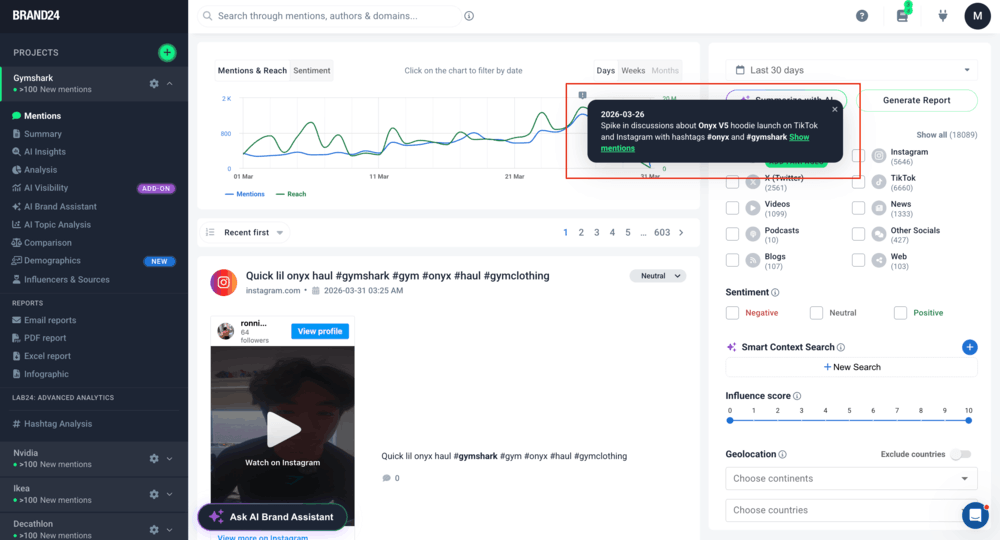Select Weeks chart granularity
This screenshot has height=540, width=1000.
click(x=633, y=71)
